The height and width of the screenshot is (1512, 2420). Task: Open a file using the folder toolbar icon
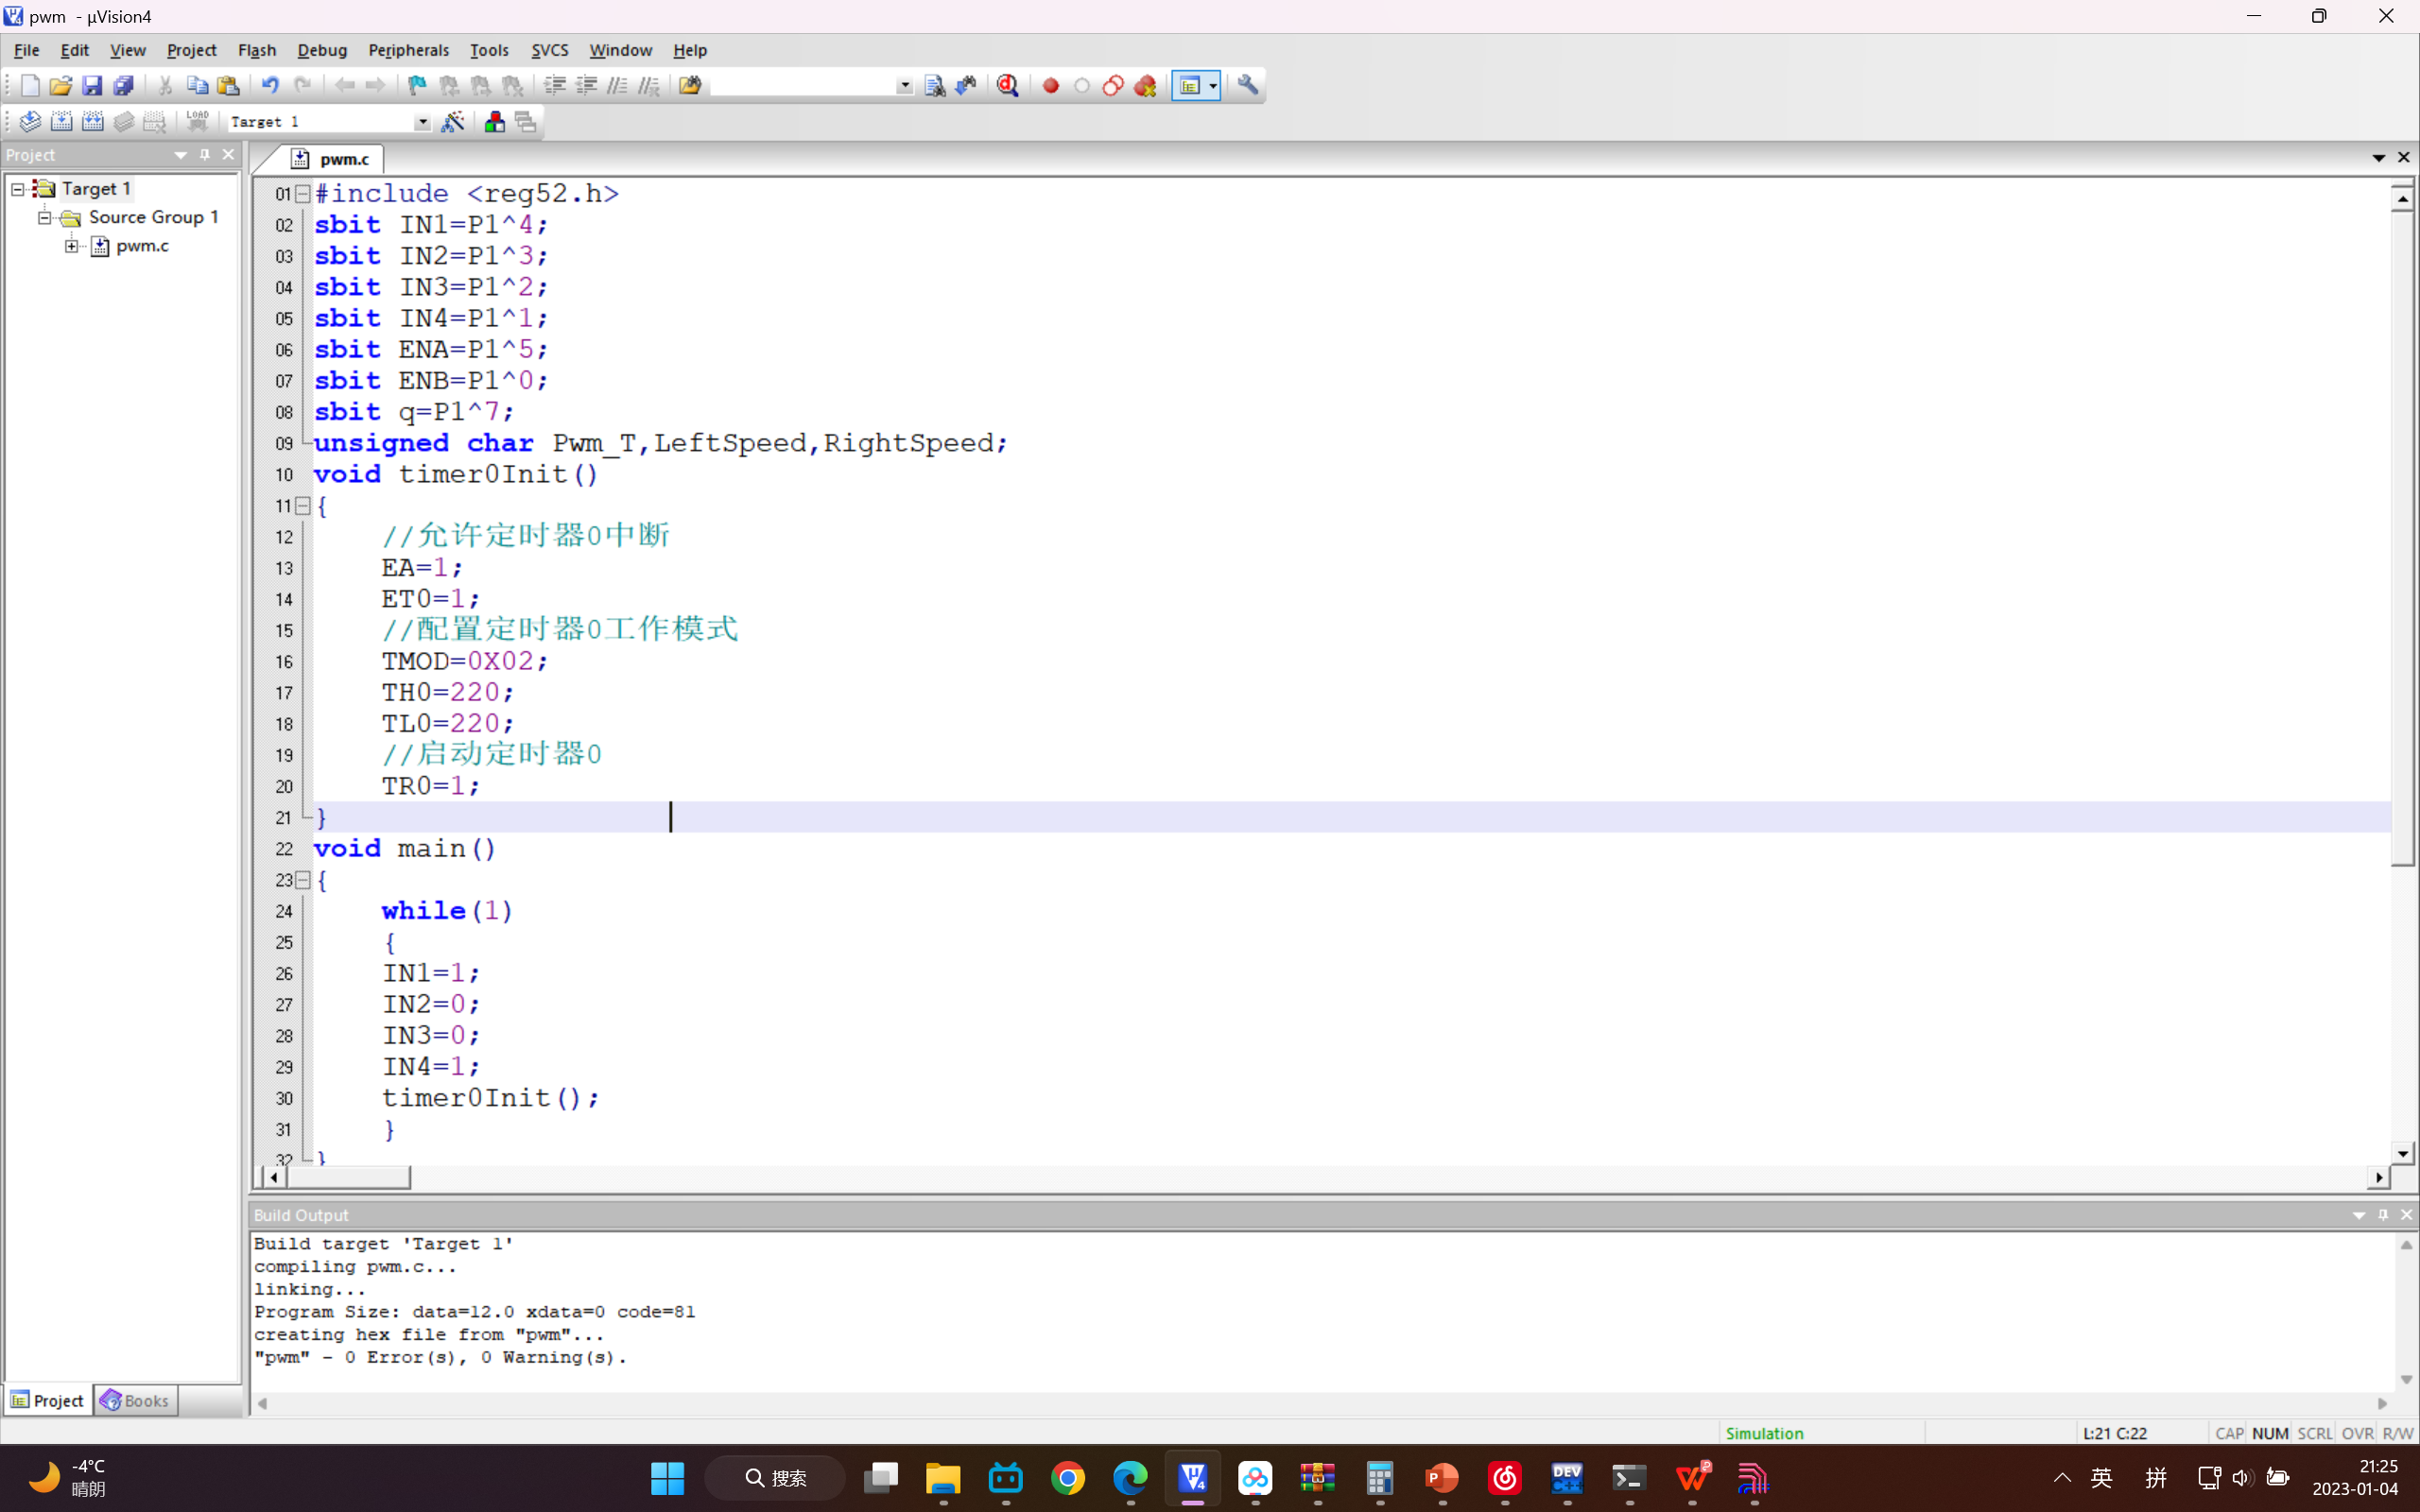click(x=61, y=86)
